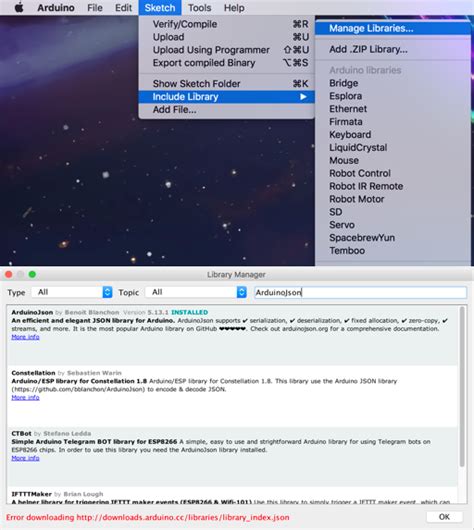Click the OK button
474x530 pixels.
click(444, 517)
